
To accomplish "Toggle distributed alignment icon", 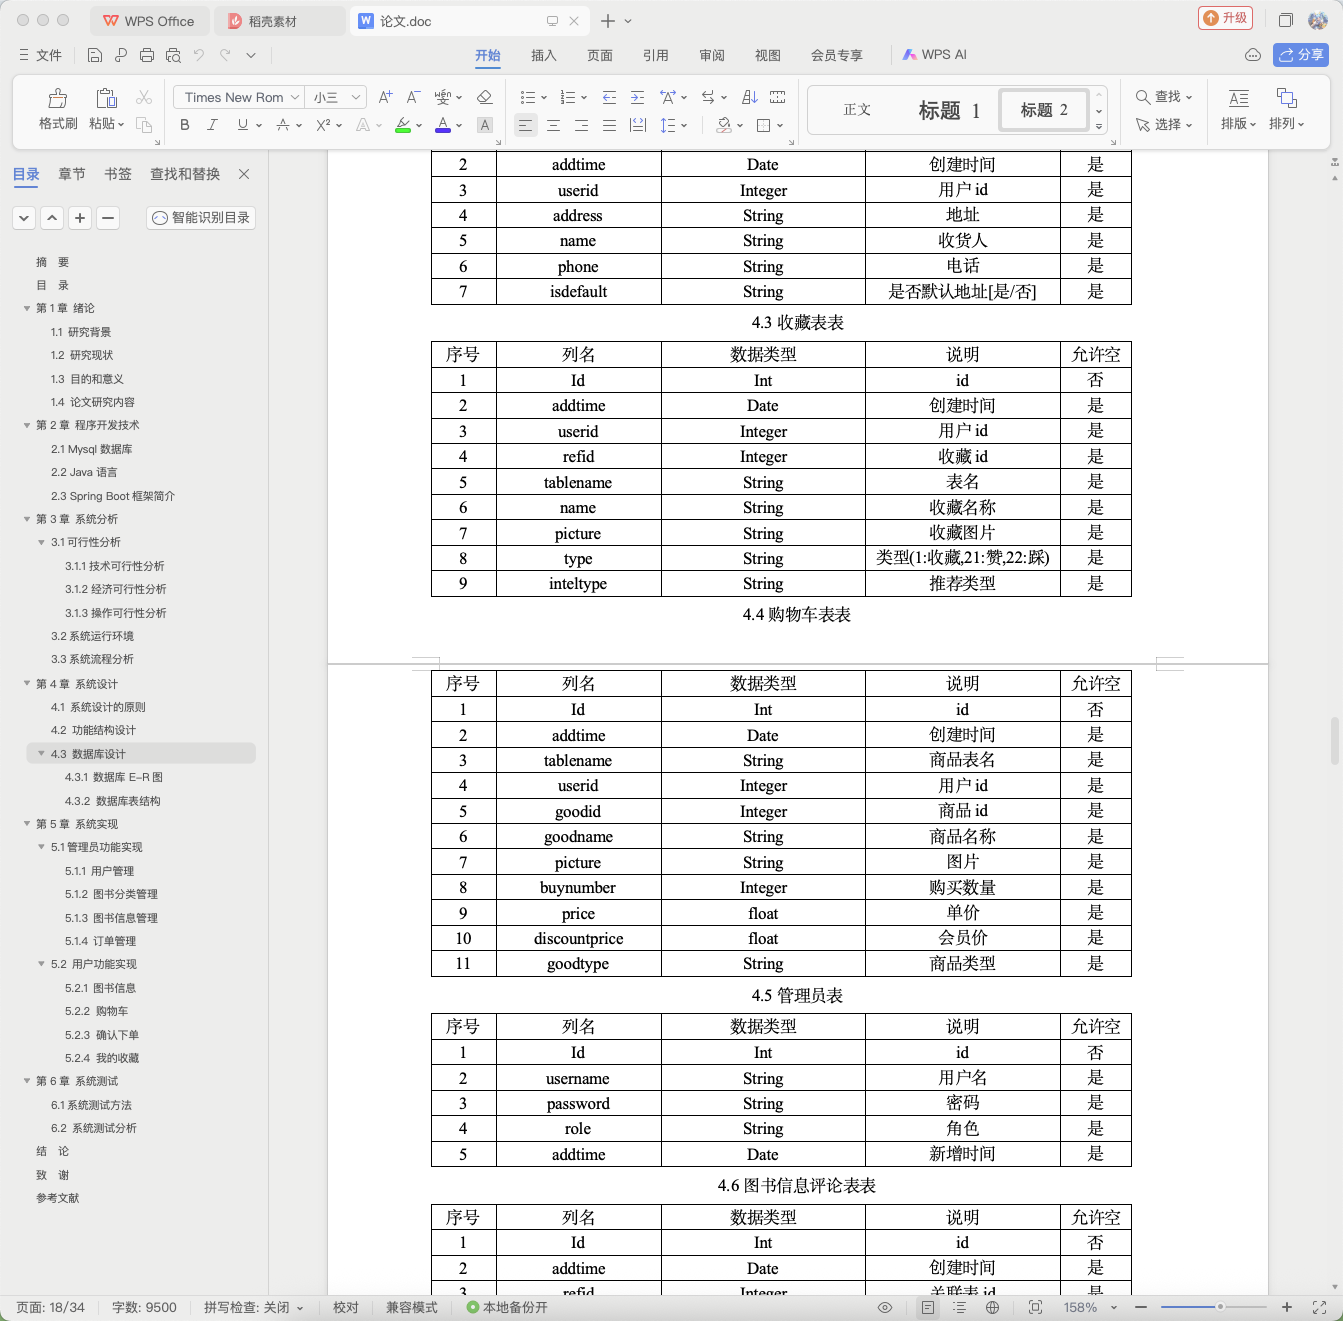I will [x=637, y=125].
